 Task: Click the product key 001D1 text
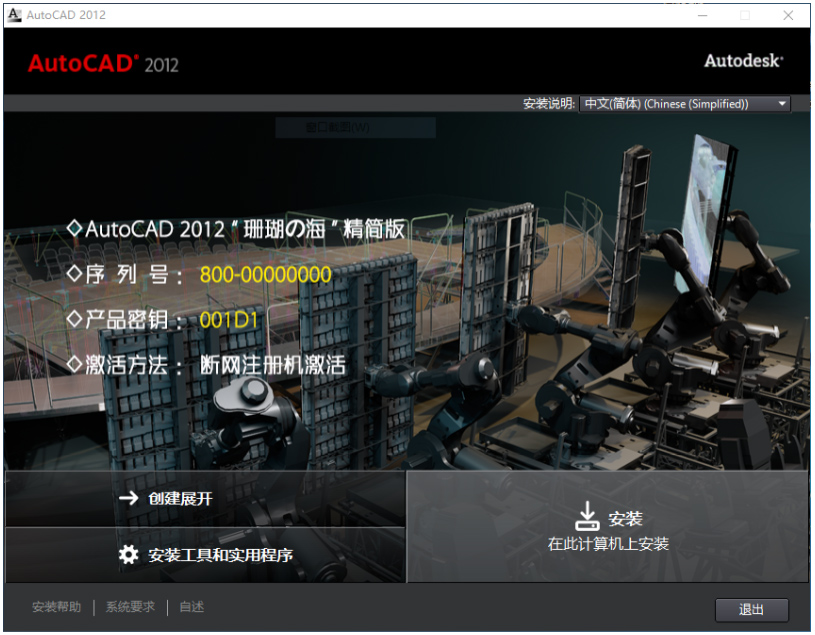point(227,320)
